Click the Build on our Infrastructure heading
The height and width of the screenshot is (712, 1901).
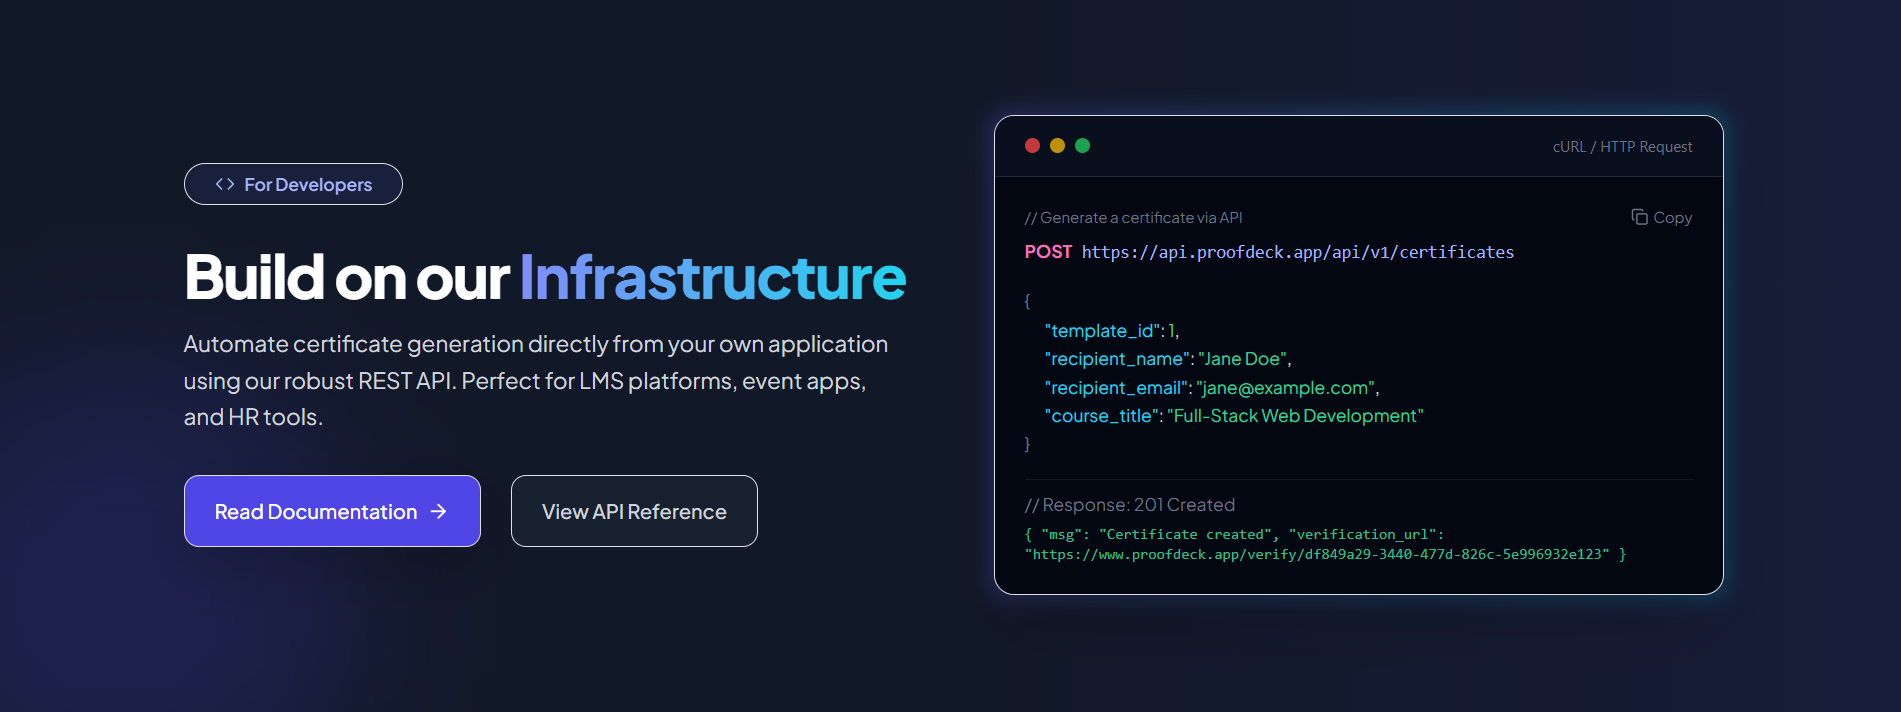coord(545,277)
